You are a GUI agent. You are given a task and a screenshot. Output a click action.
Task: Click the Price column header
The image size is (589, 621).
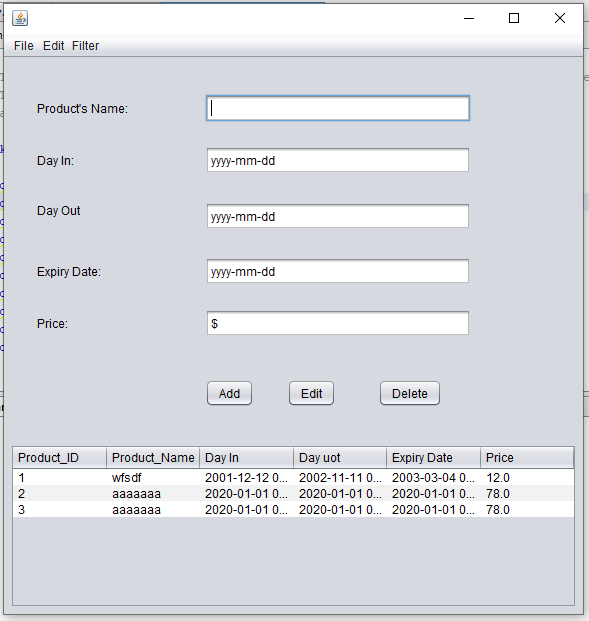[527, 458]
